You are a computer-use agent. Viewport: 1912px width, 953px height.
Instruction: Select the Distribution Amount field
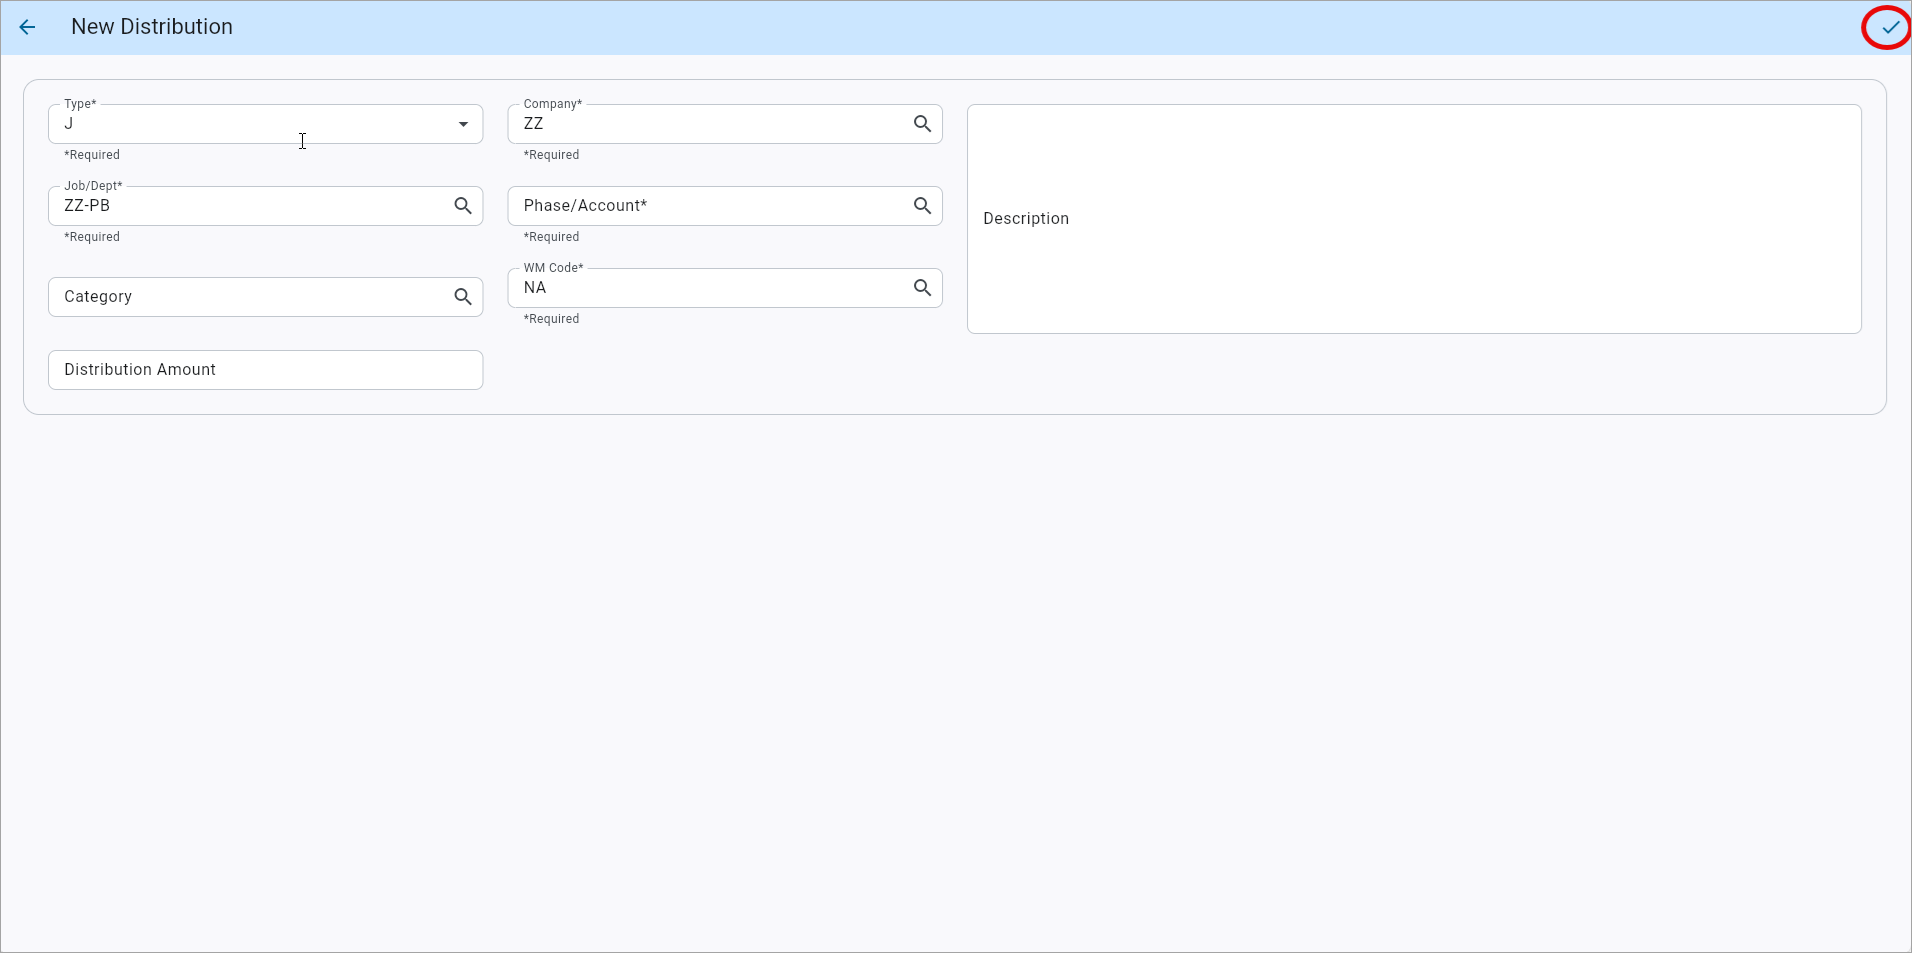[x=265, y=370]
